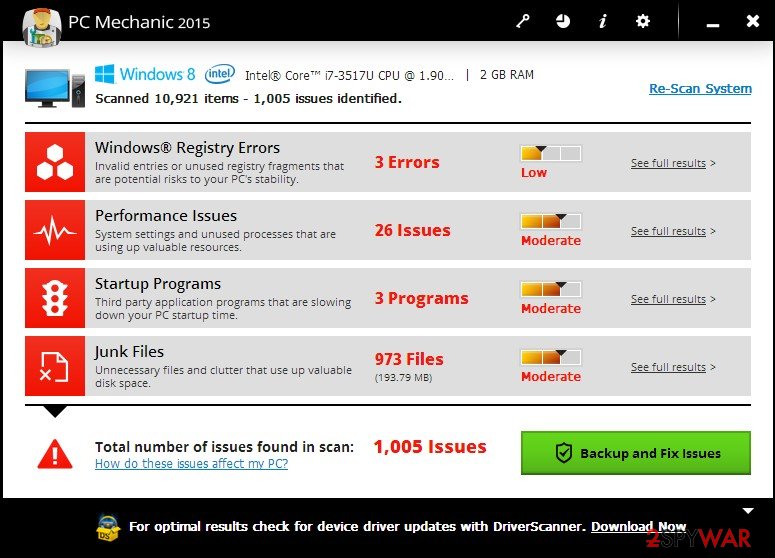
Task: Click Re-Scan System link
Action: (x=700, y=88)
